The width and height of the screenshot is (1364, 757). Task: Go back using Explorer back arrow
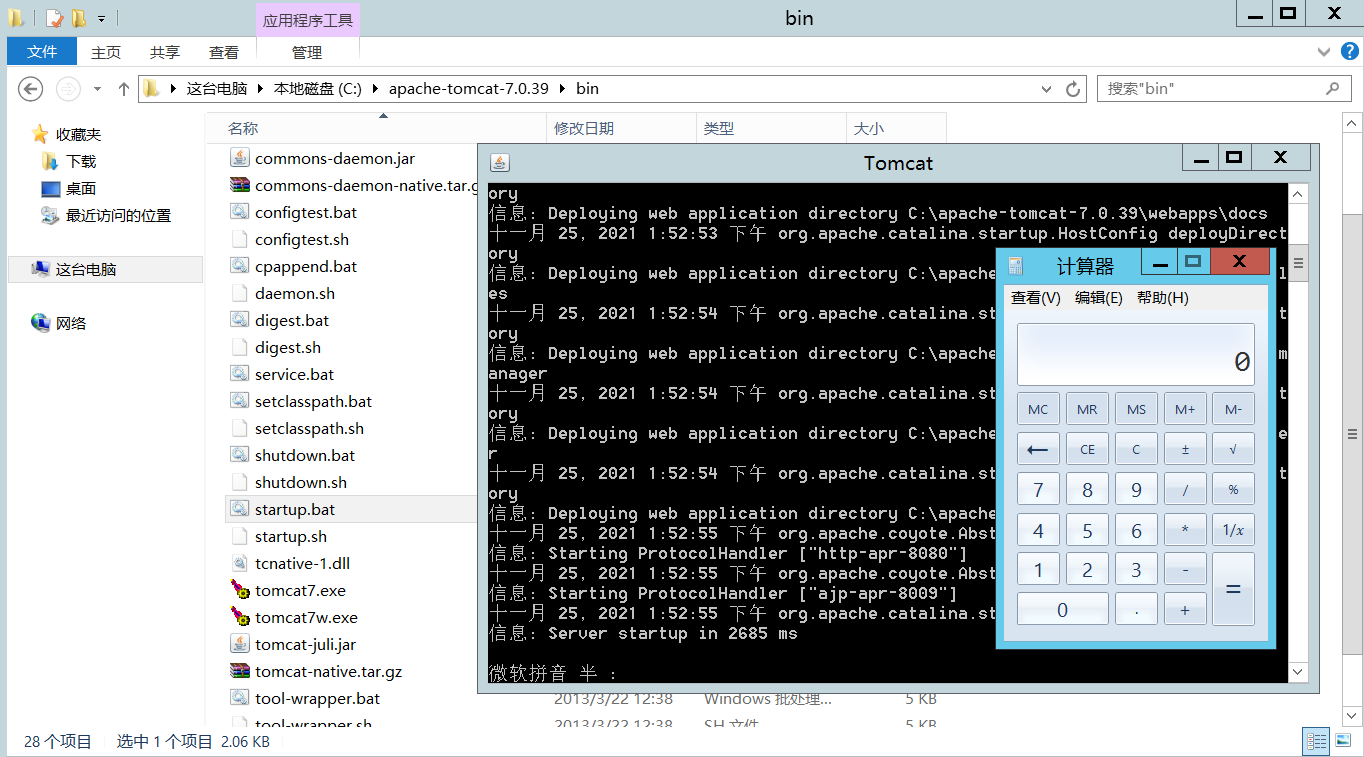point(31,89)
